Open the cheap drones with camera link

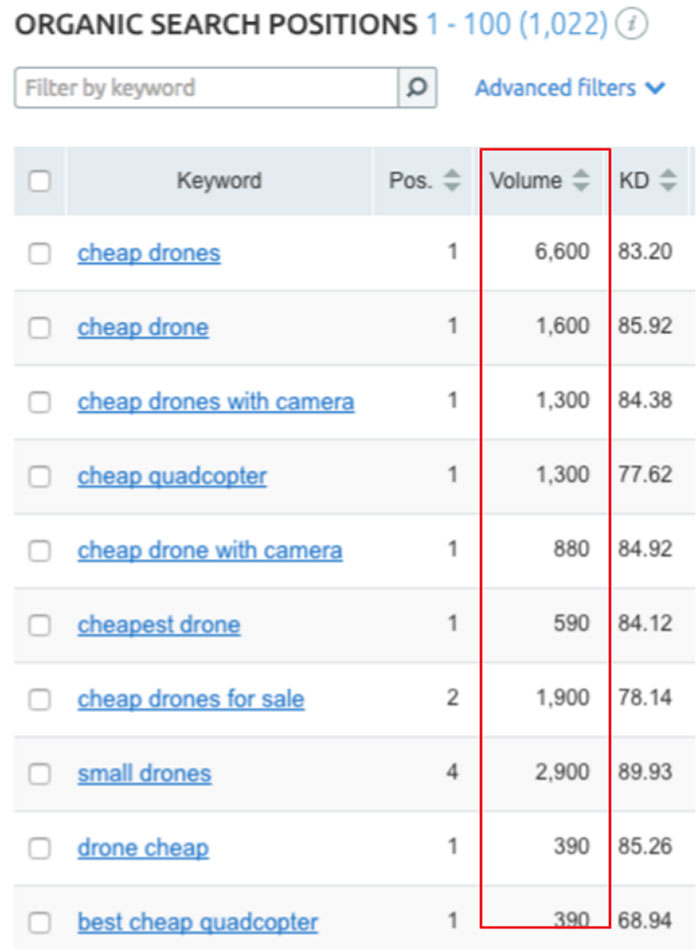[x=216, y=401]
